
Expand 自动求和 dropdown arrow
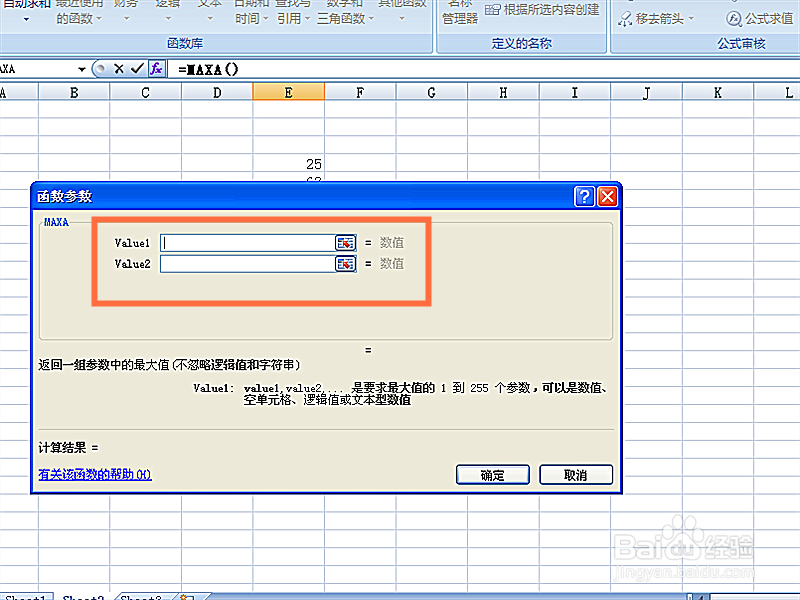pos(26,19)
